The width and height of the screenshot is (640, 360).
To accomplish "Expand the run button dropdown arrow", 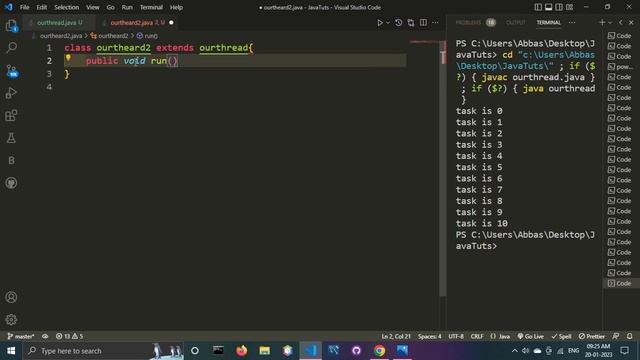I will point(388,23).
